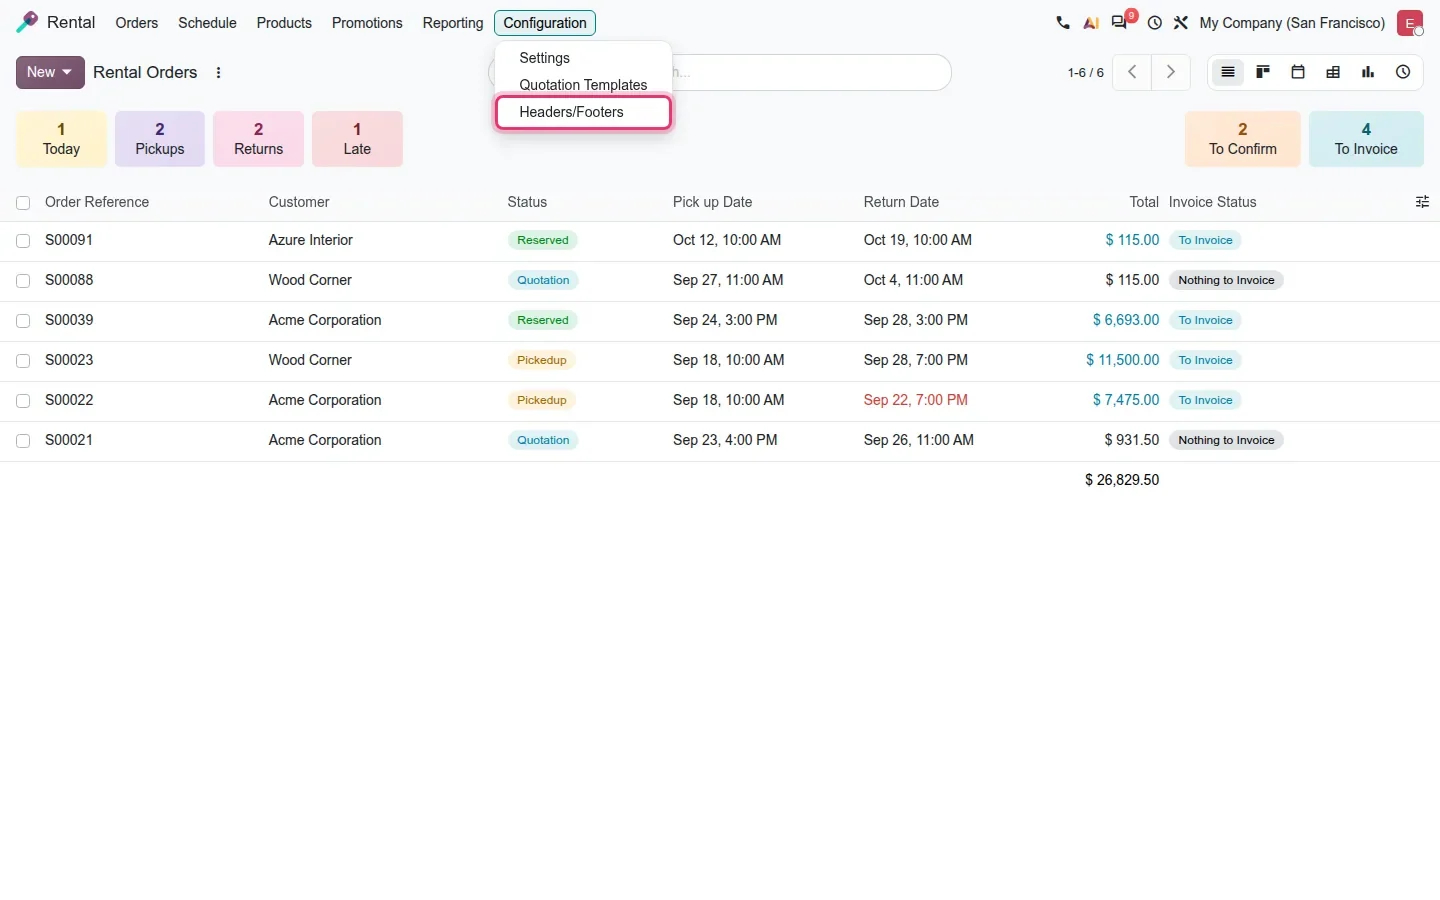Open the debug tools wrench icon
Screen dimensions: 1440x900
(1181, 23)
